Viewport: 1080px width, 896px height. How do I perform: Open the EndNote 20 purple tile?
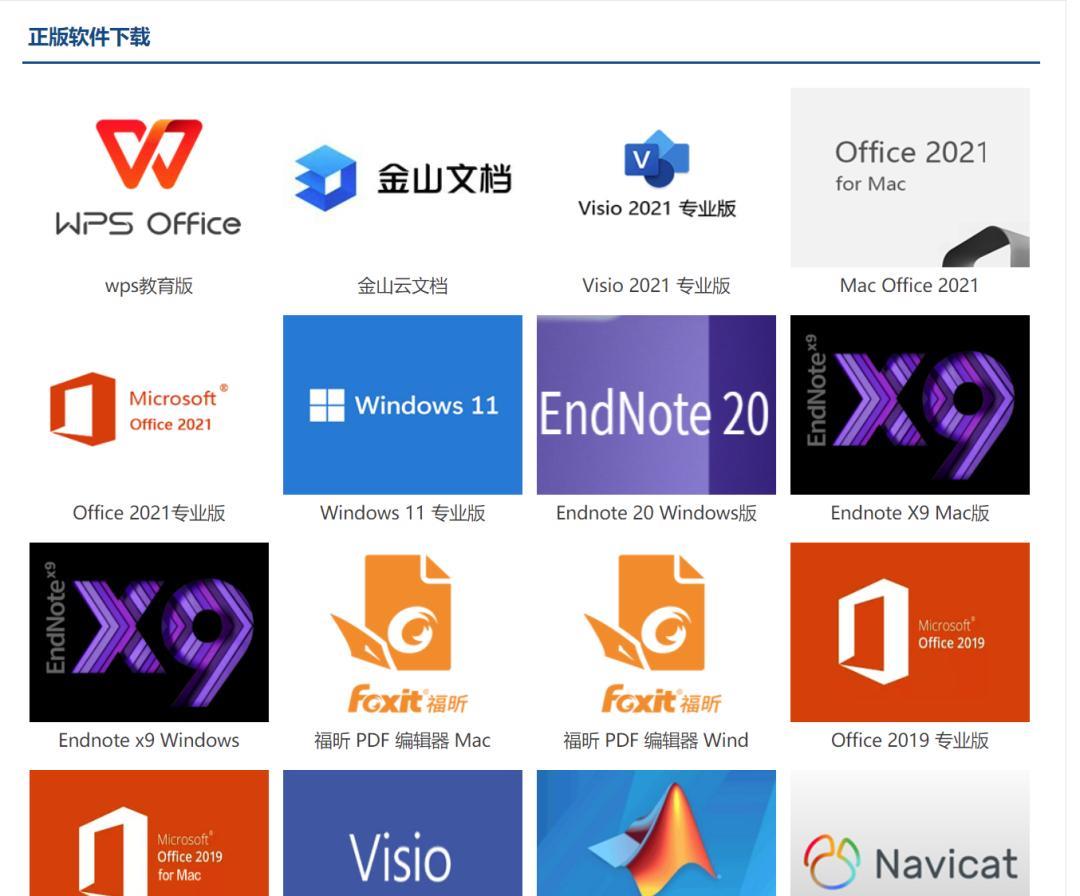click(x=656, y=405)
